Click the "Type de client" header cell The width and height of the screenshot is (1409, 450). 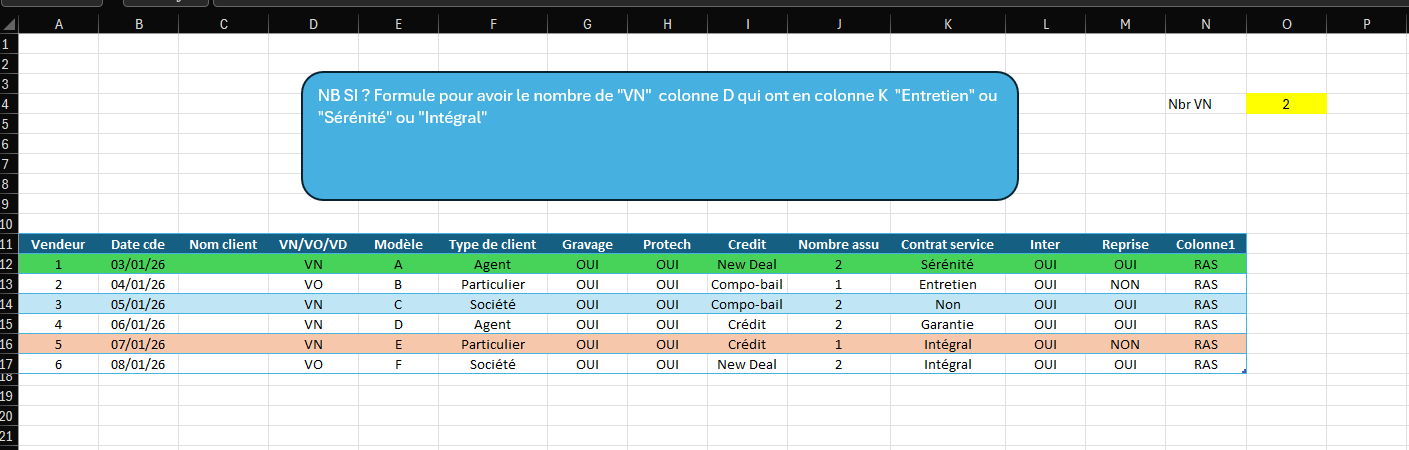pyautogui.click(x=492, y=244)
